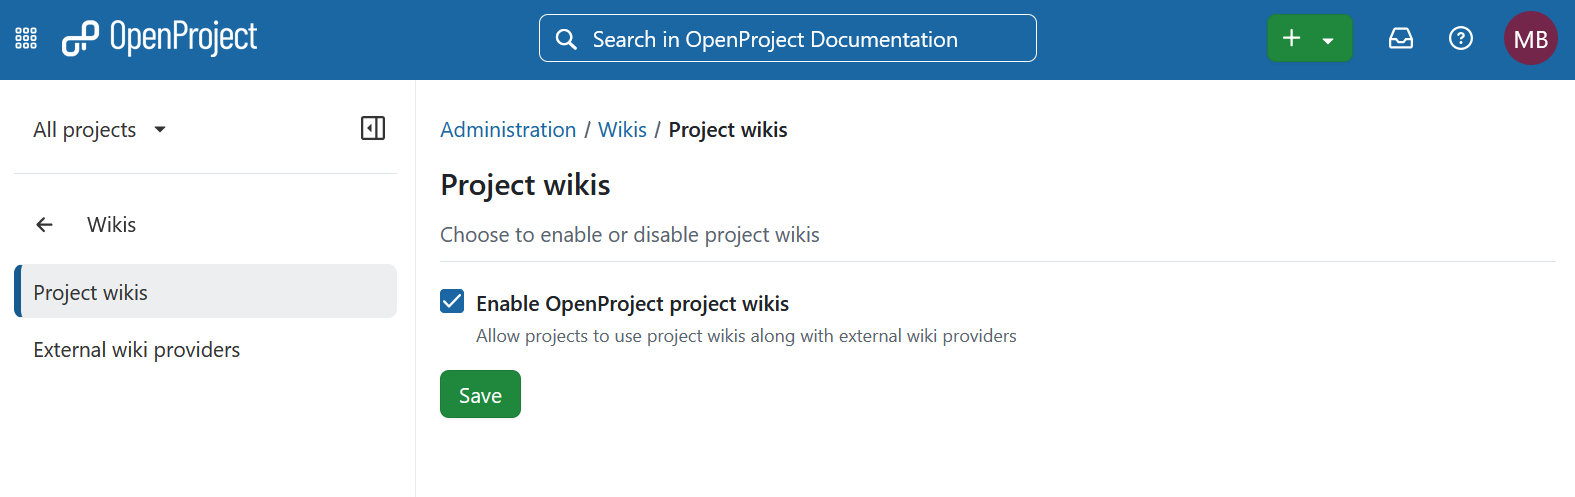Click the green plus create button
Image resolution: width=1575 pixels, height=497 pixels.
coord(1292,38)
